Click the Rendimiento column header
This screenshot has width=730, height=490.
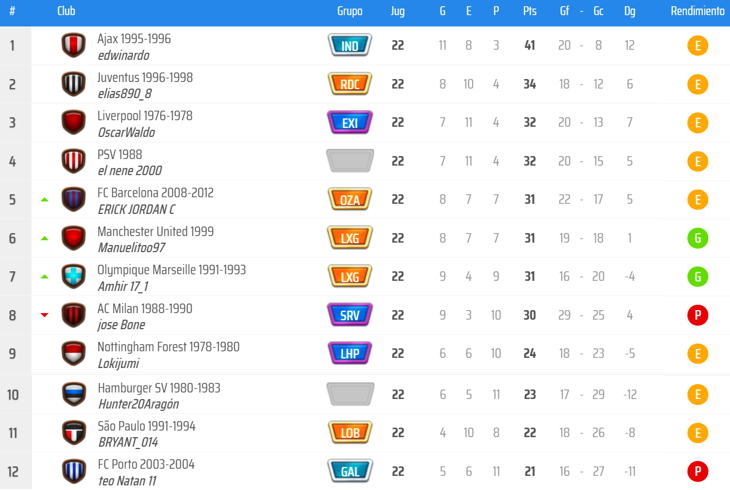point(697,11)
